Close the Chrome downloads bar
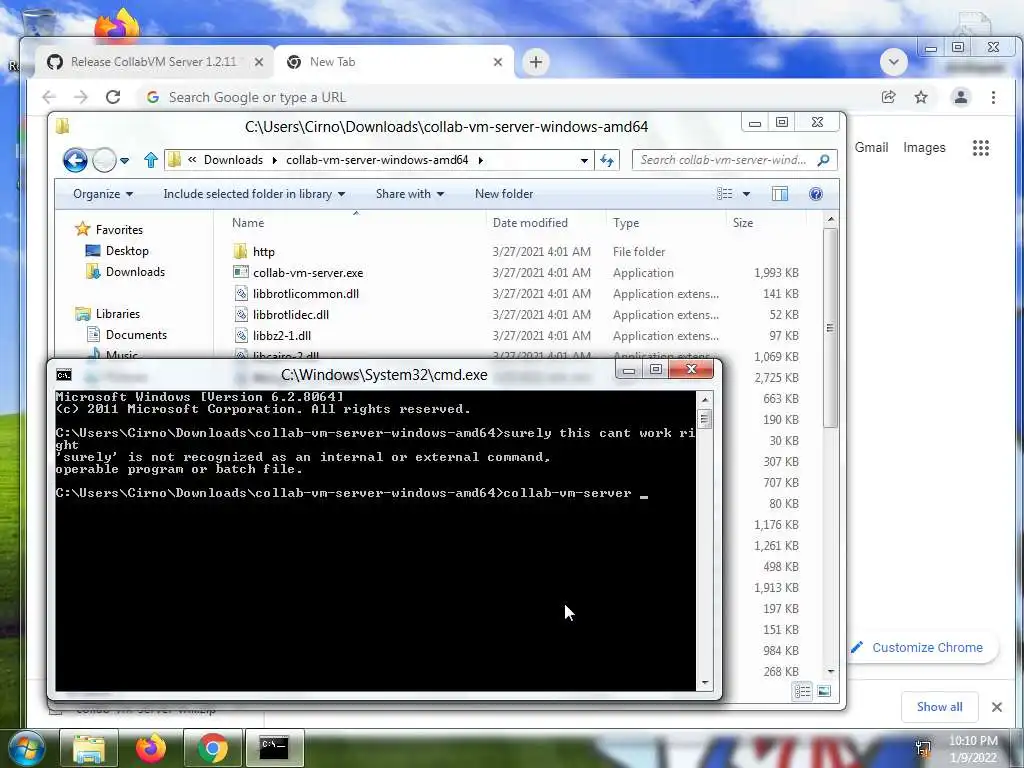 click(x=997, y=707)
